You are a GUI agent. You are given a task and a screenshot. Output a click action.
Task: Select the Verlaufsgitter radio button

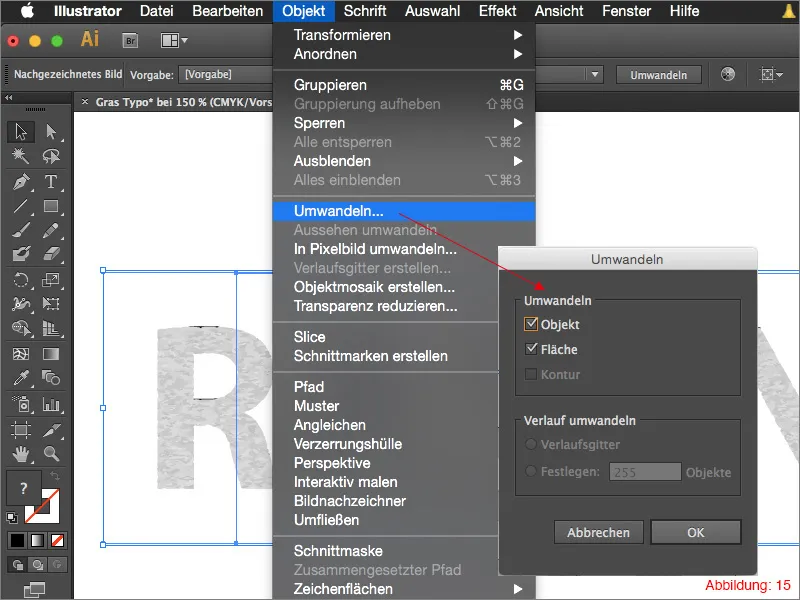click(x=531, y=444)
